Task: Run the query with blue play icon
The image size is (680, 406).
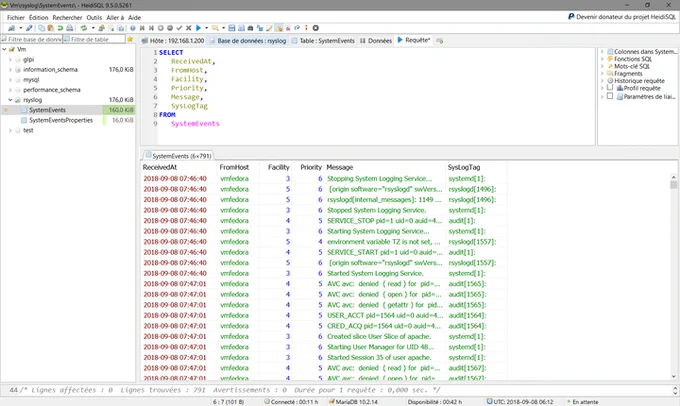Action: click(x=198, y=28)
